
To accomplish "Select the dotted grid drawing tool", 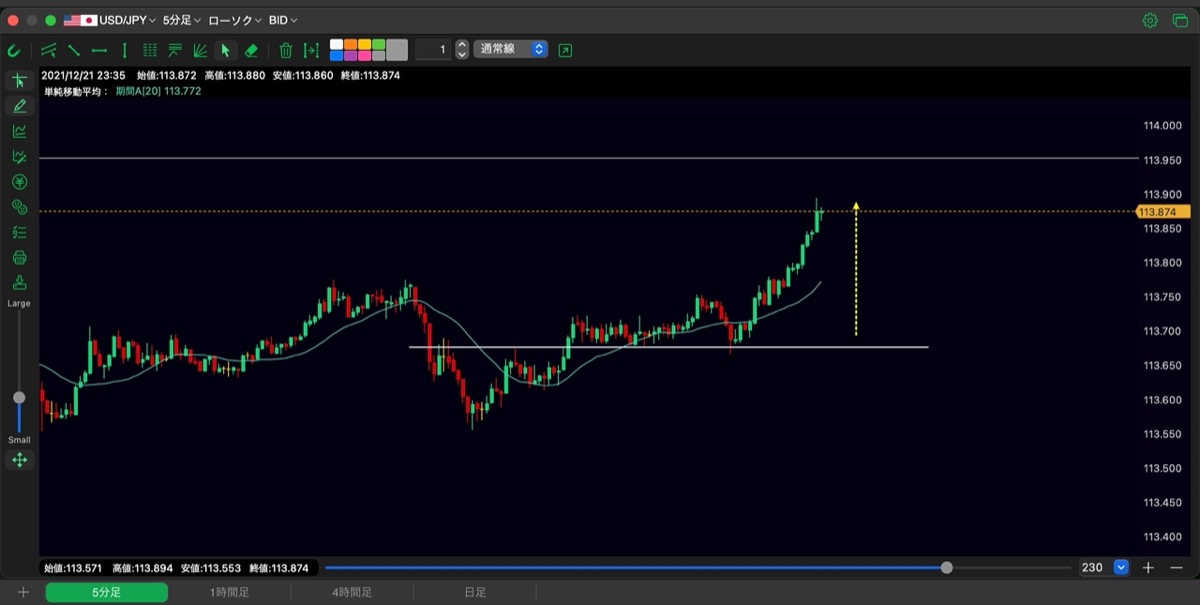I will (x=150, y=50).
